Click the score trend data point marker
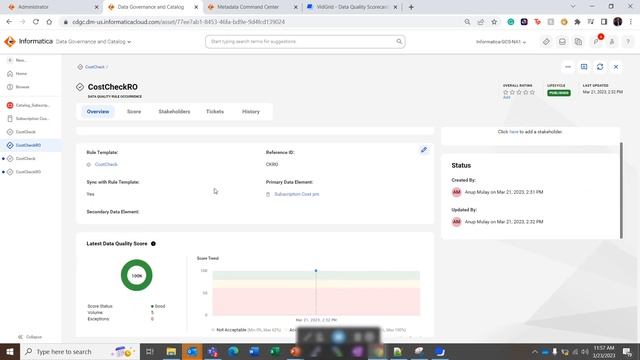This screenshot has width=640, height=360. click(x=316, y=271)
